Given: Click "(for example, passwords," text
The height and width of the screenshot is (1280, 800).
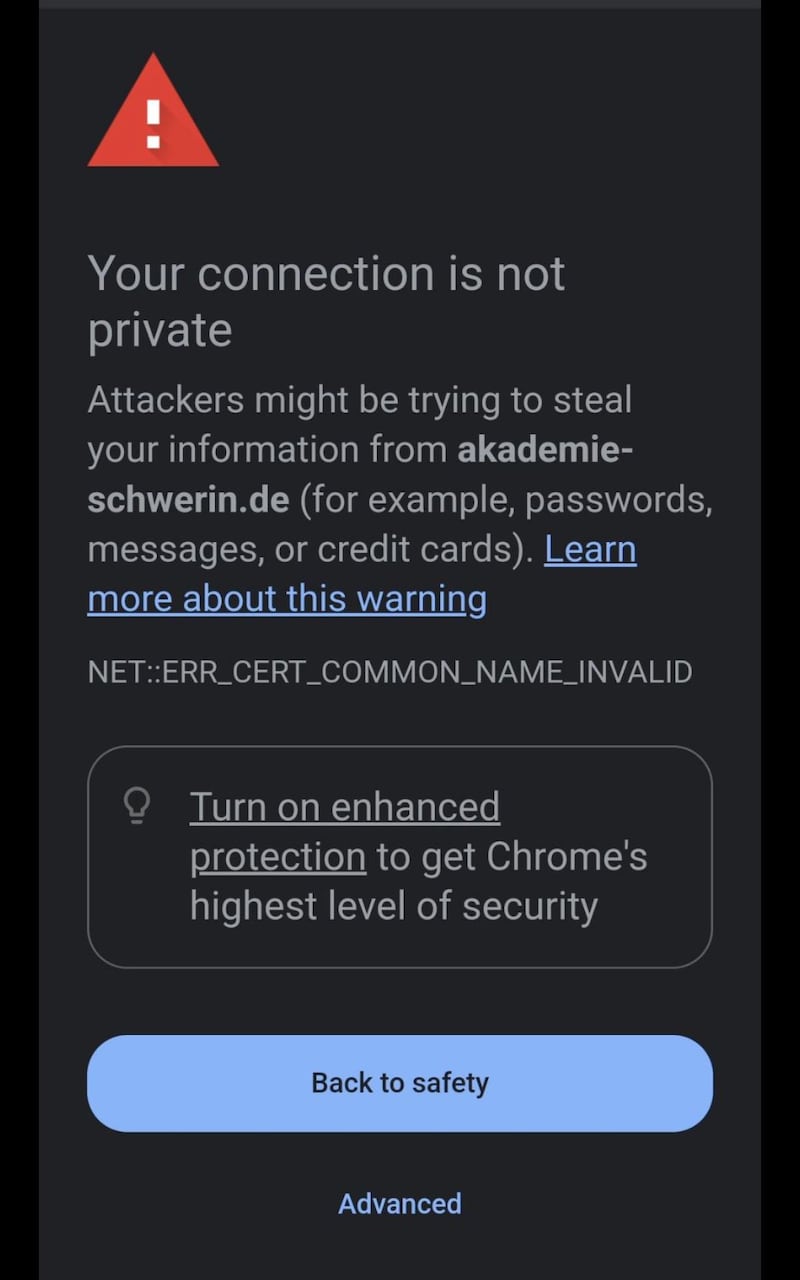Looking at the screenshot, I should click(506, 499).
